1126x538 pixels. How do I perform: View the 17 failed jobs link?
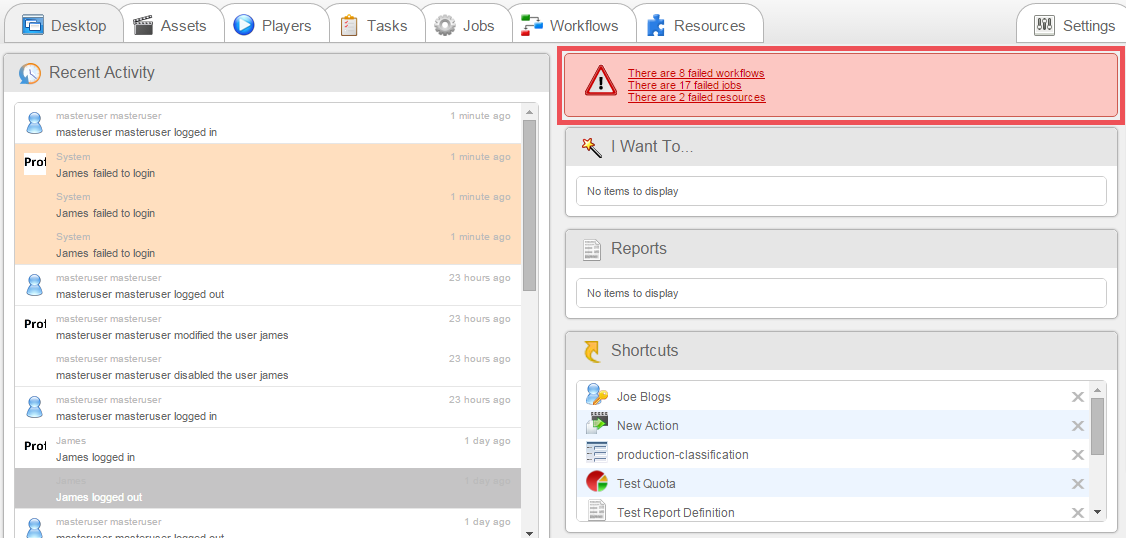click(684, 86)
